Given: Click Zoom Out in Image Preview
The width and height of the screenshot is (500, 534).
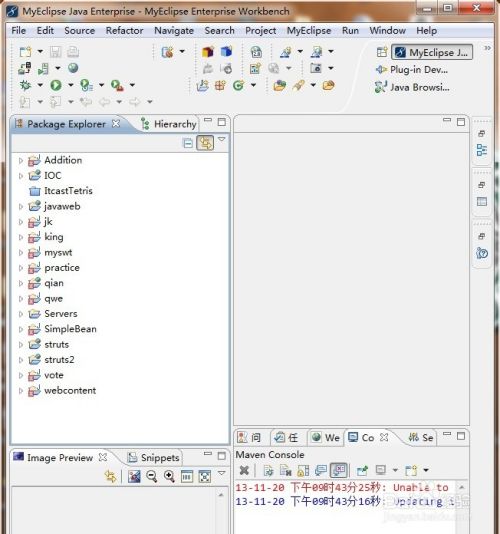Looking at the screenshot, I should click(x=152, y=476).
